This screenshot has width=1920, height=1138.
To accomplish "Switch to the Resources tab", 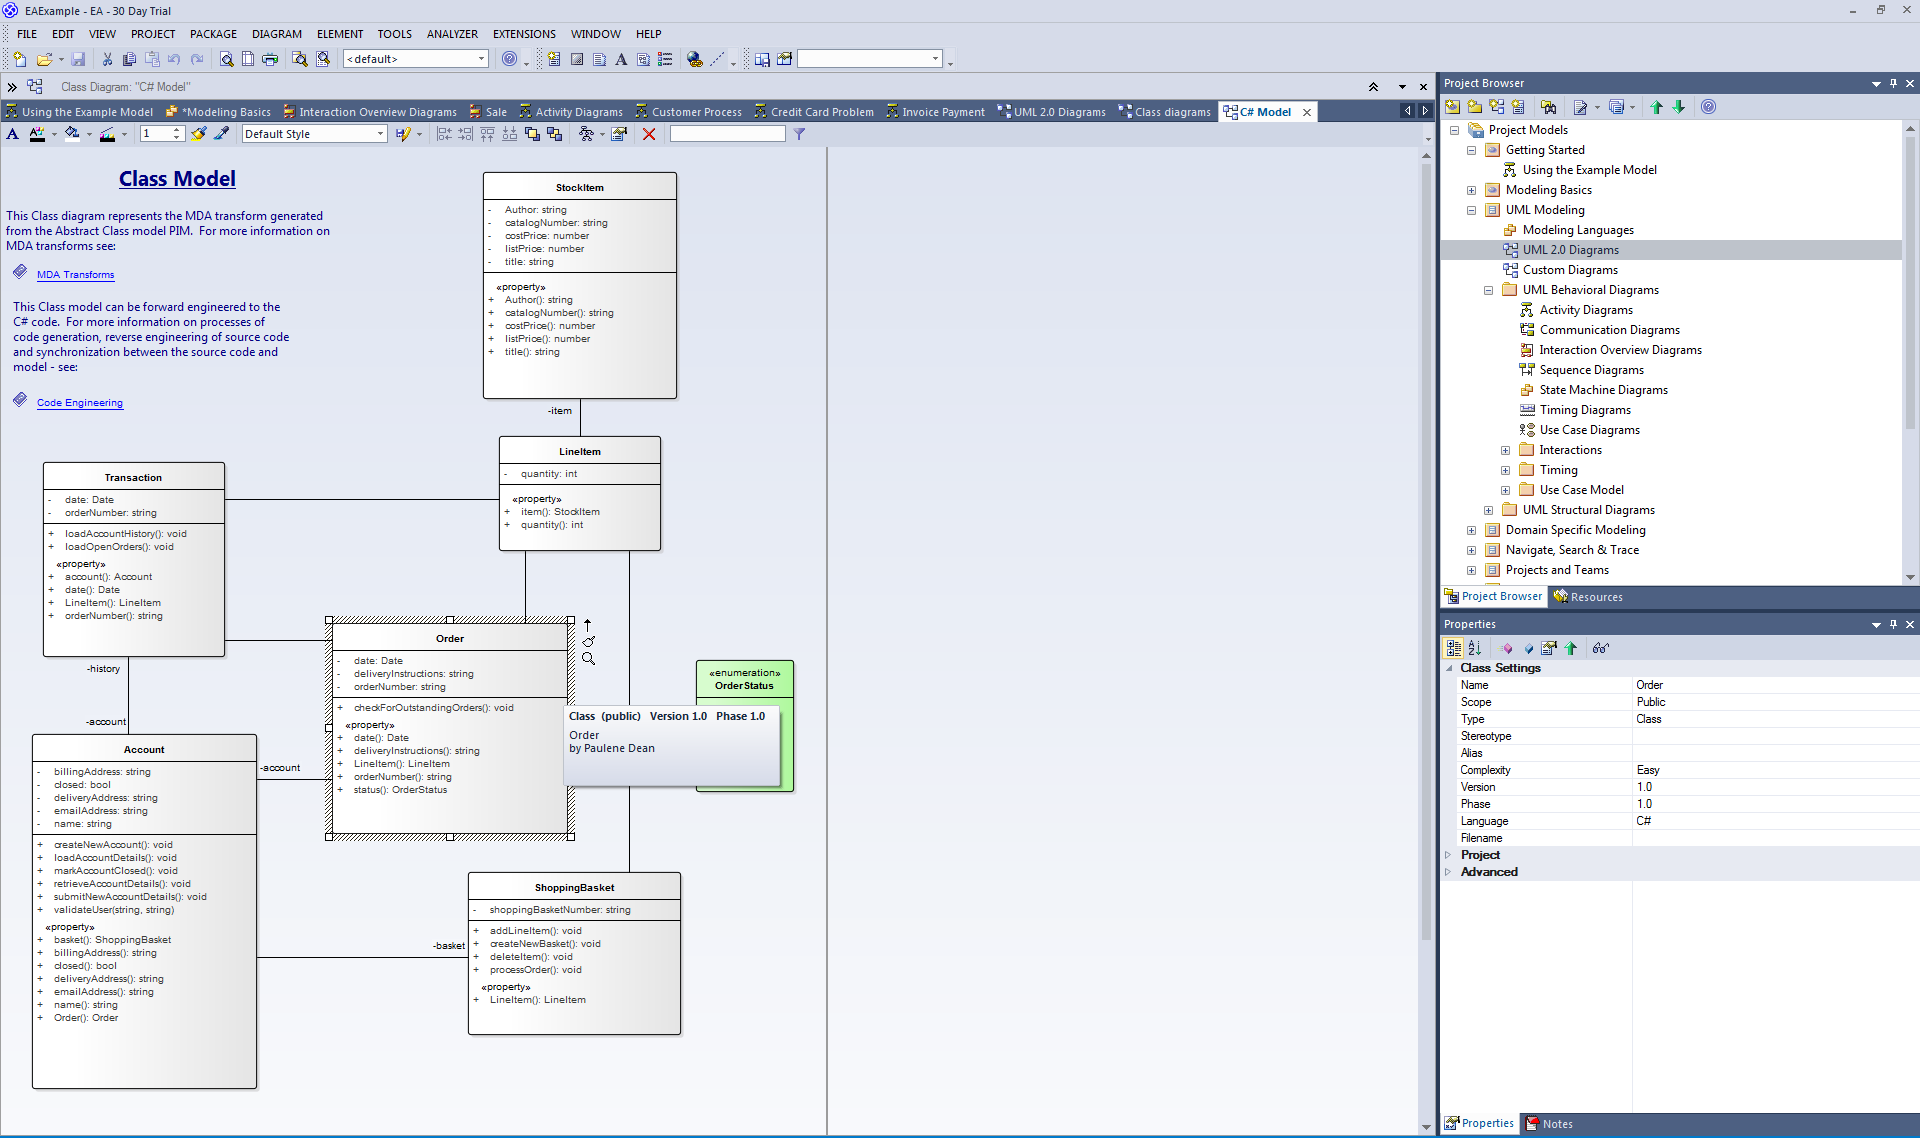I will (1588, 597).
